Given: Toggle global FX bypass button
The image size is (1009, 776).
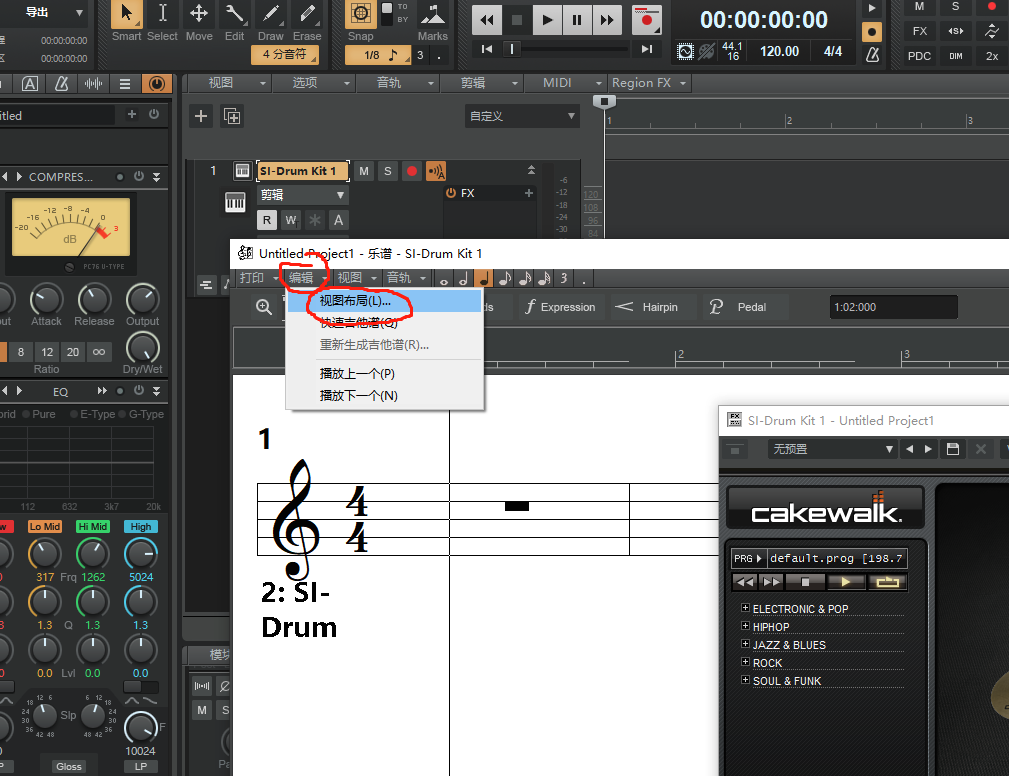Looking at the screenshot, I should (x=919, y=31).
